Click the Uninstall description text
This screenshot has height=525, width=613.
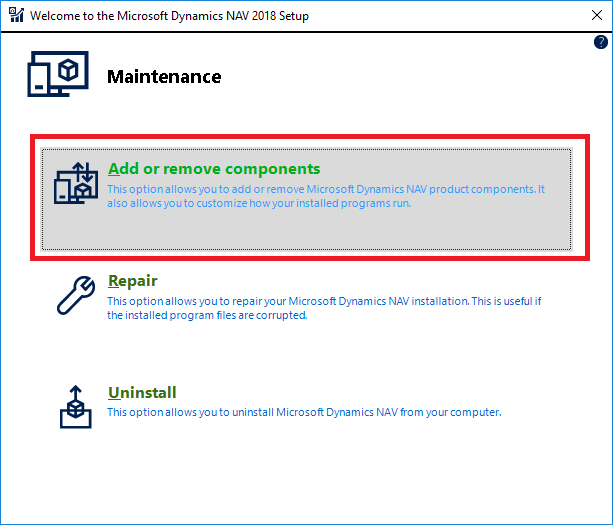pos(304,412)
